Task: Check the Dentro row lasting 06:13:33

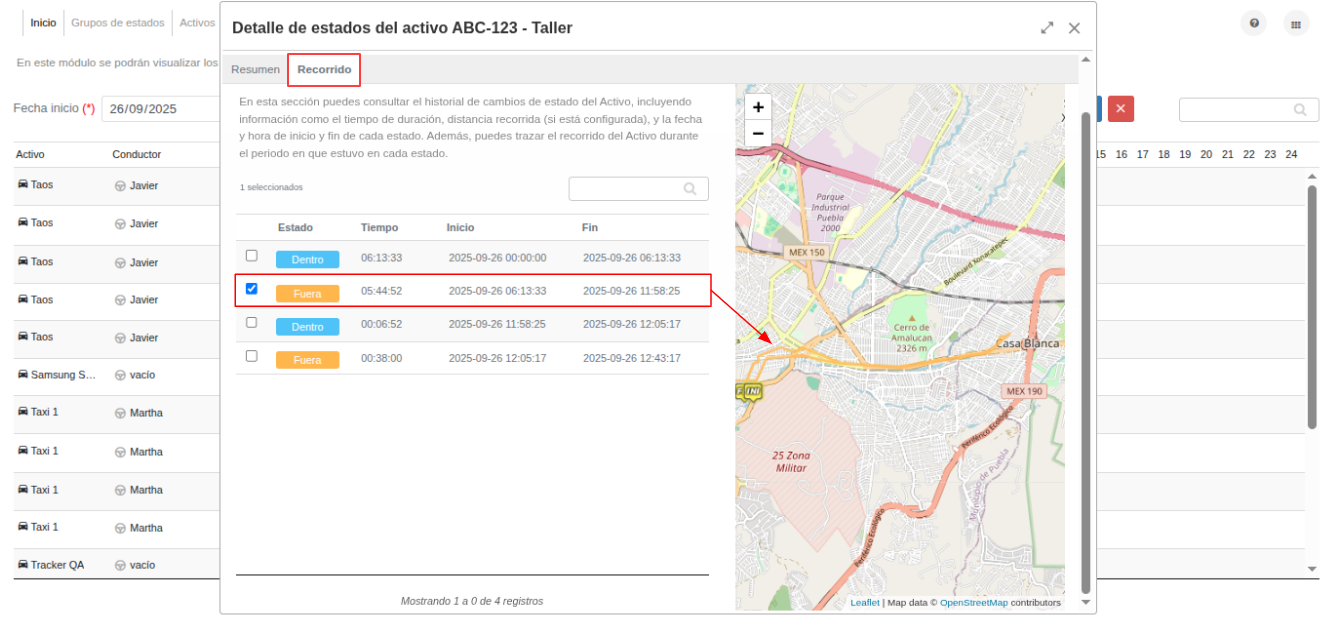Action: click(x=252, y=256)
